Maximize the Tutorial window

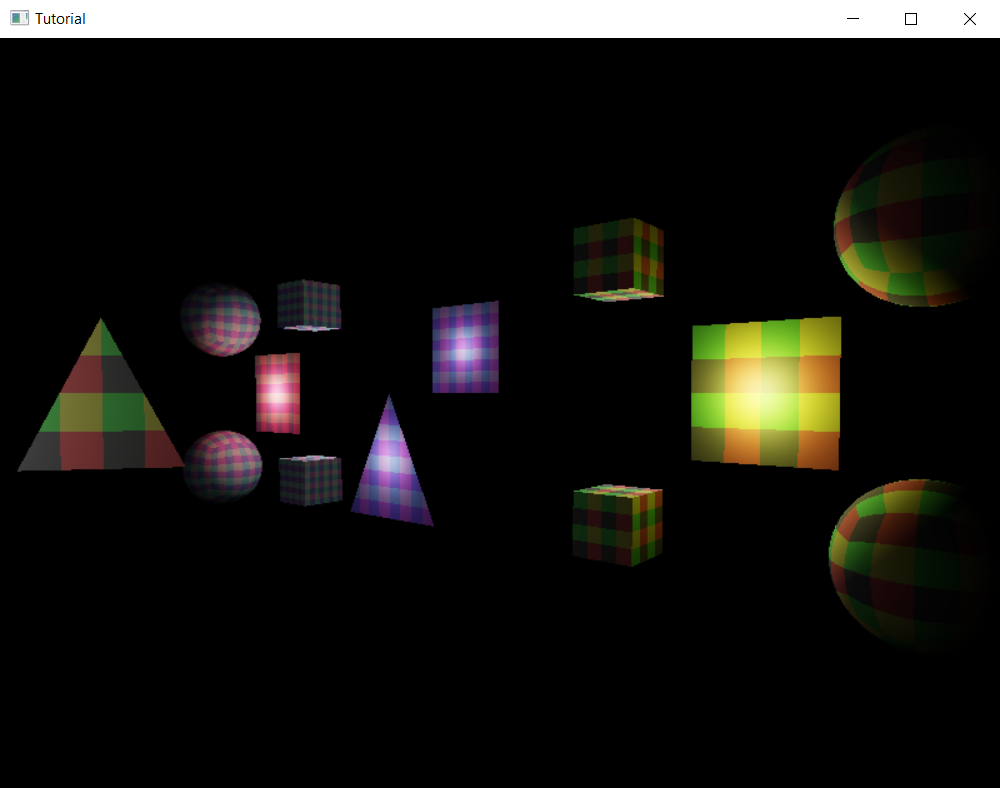click(x=910, y=18)
